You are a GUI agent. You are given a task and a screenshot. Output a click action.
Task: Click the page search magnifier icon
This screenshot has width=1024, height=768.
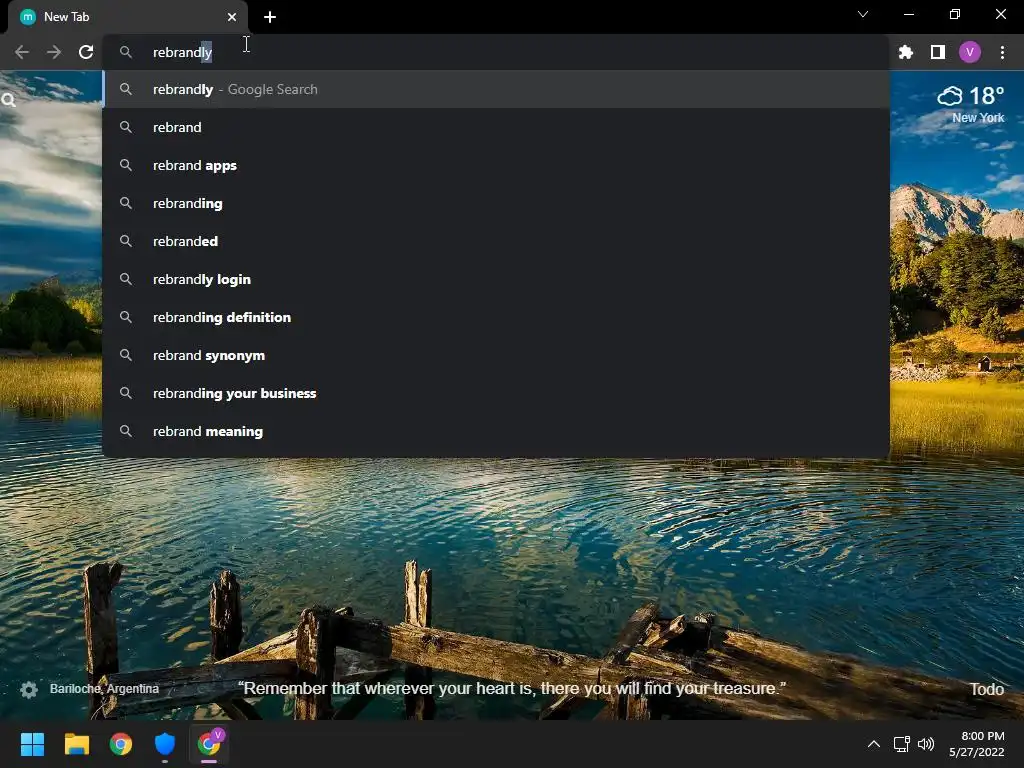pyautogui.click(x=8, y=101)
